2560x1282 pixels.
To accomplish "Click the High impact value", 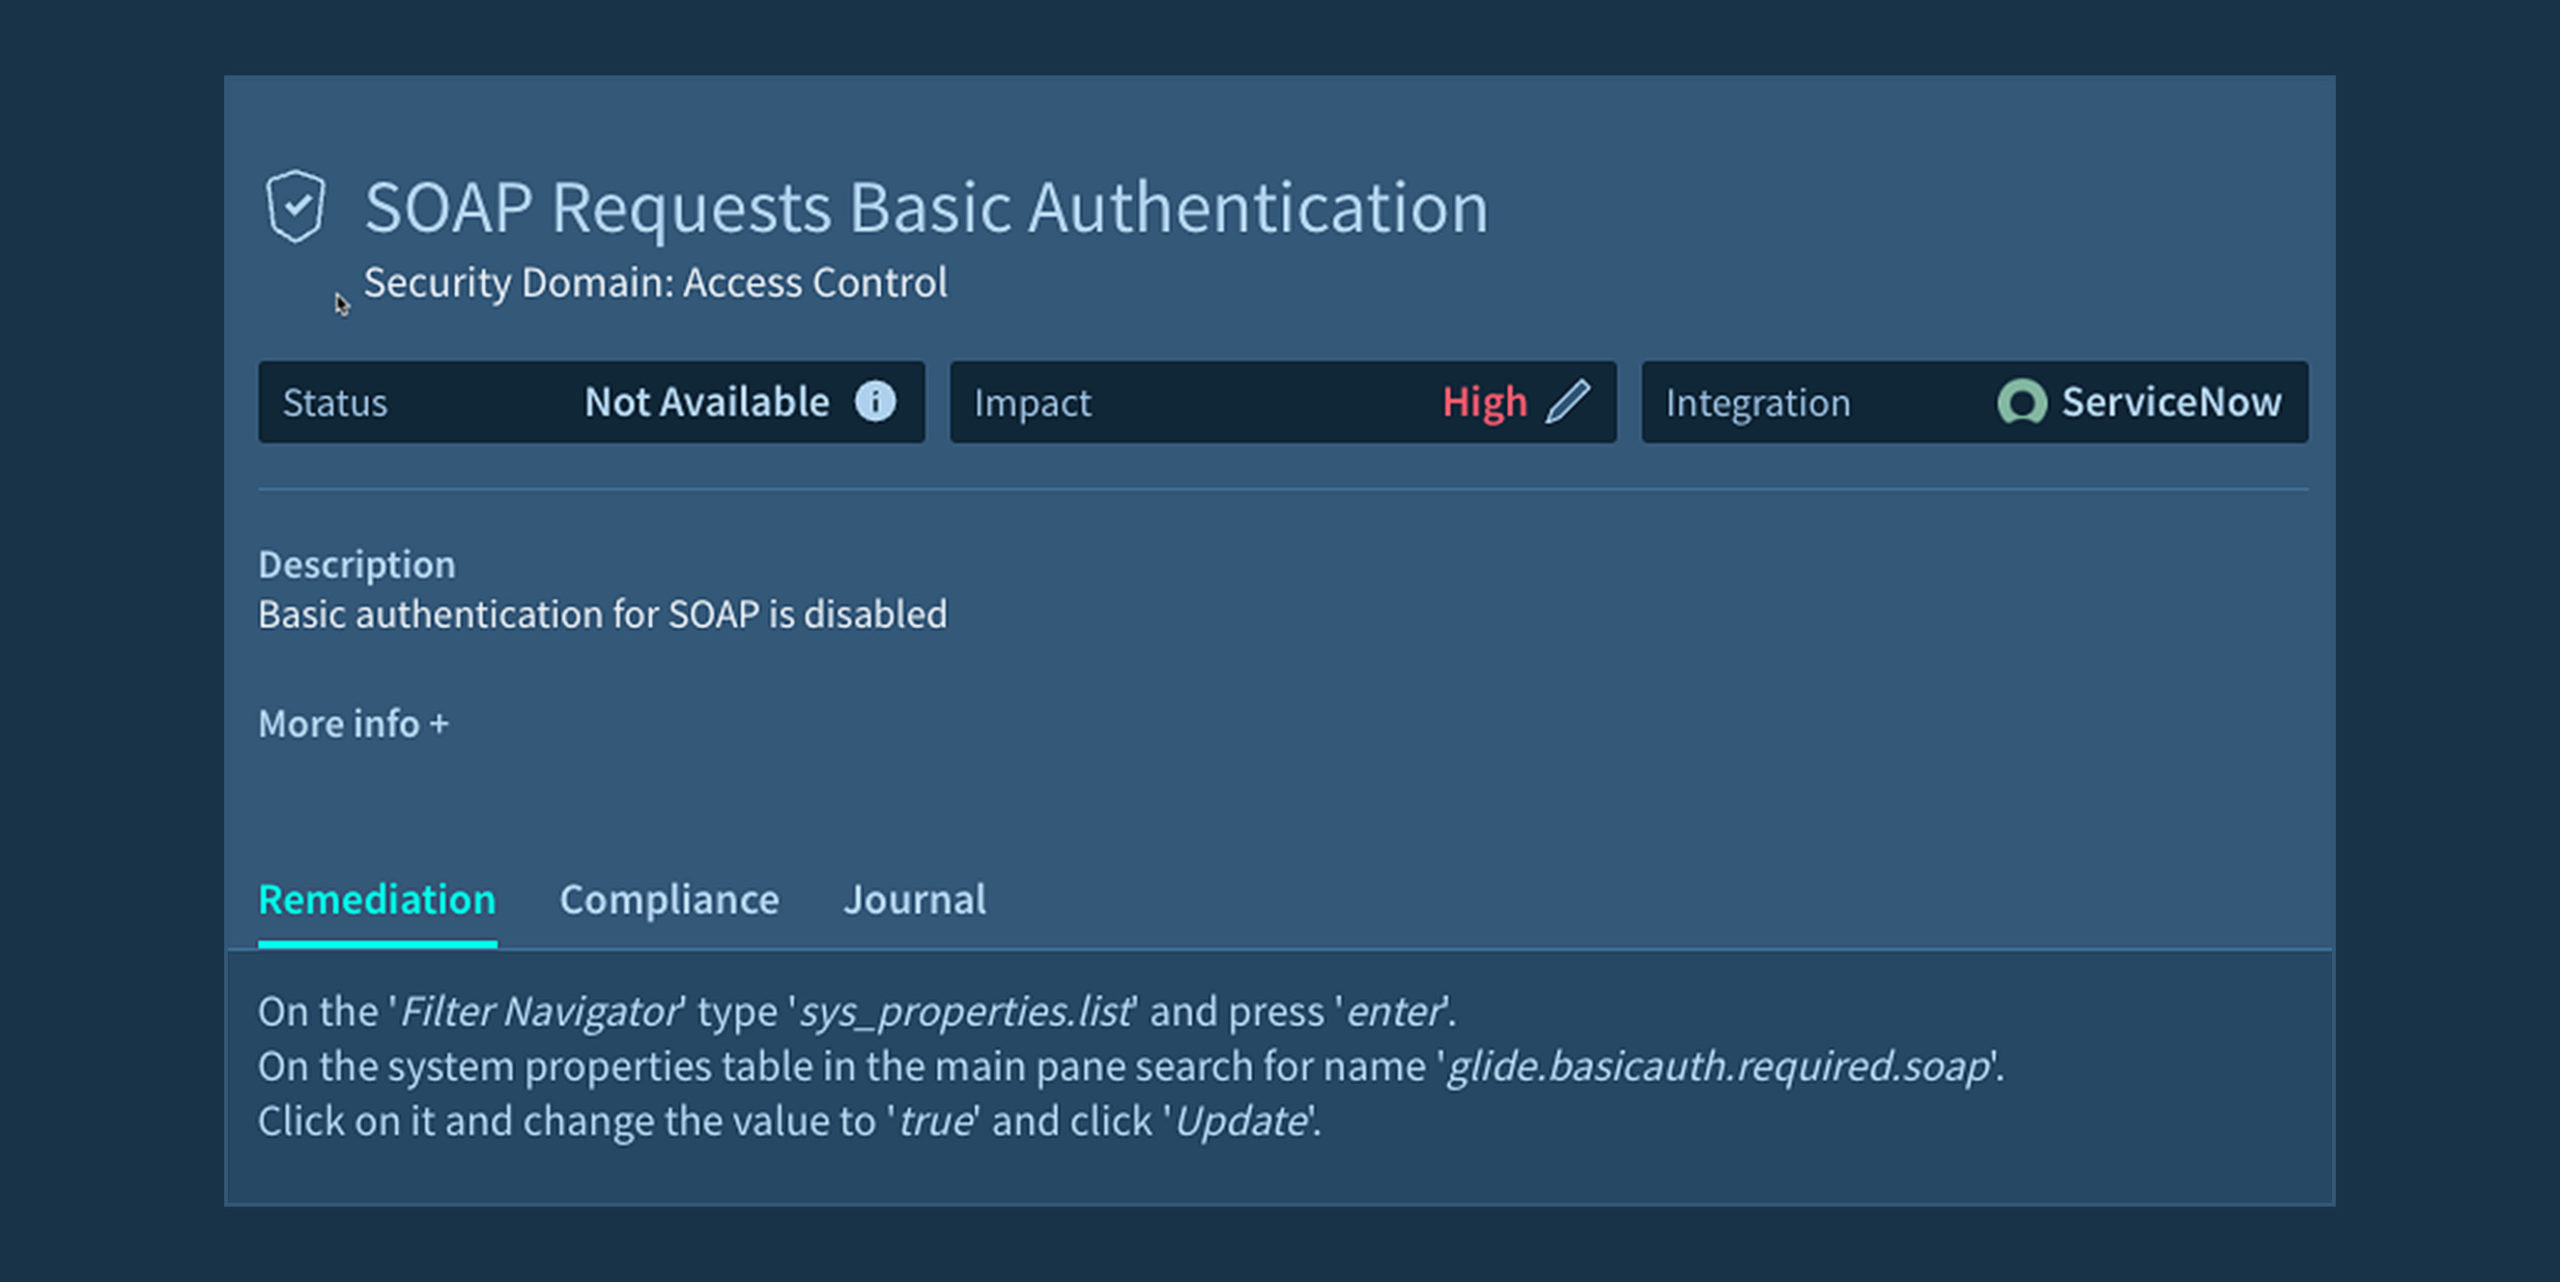I will (1484, 402).
